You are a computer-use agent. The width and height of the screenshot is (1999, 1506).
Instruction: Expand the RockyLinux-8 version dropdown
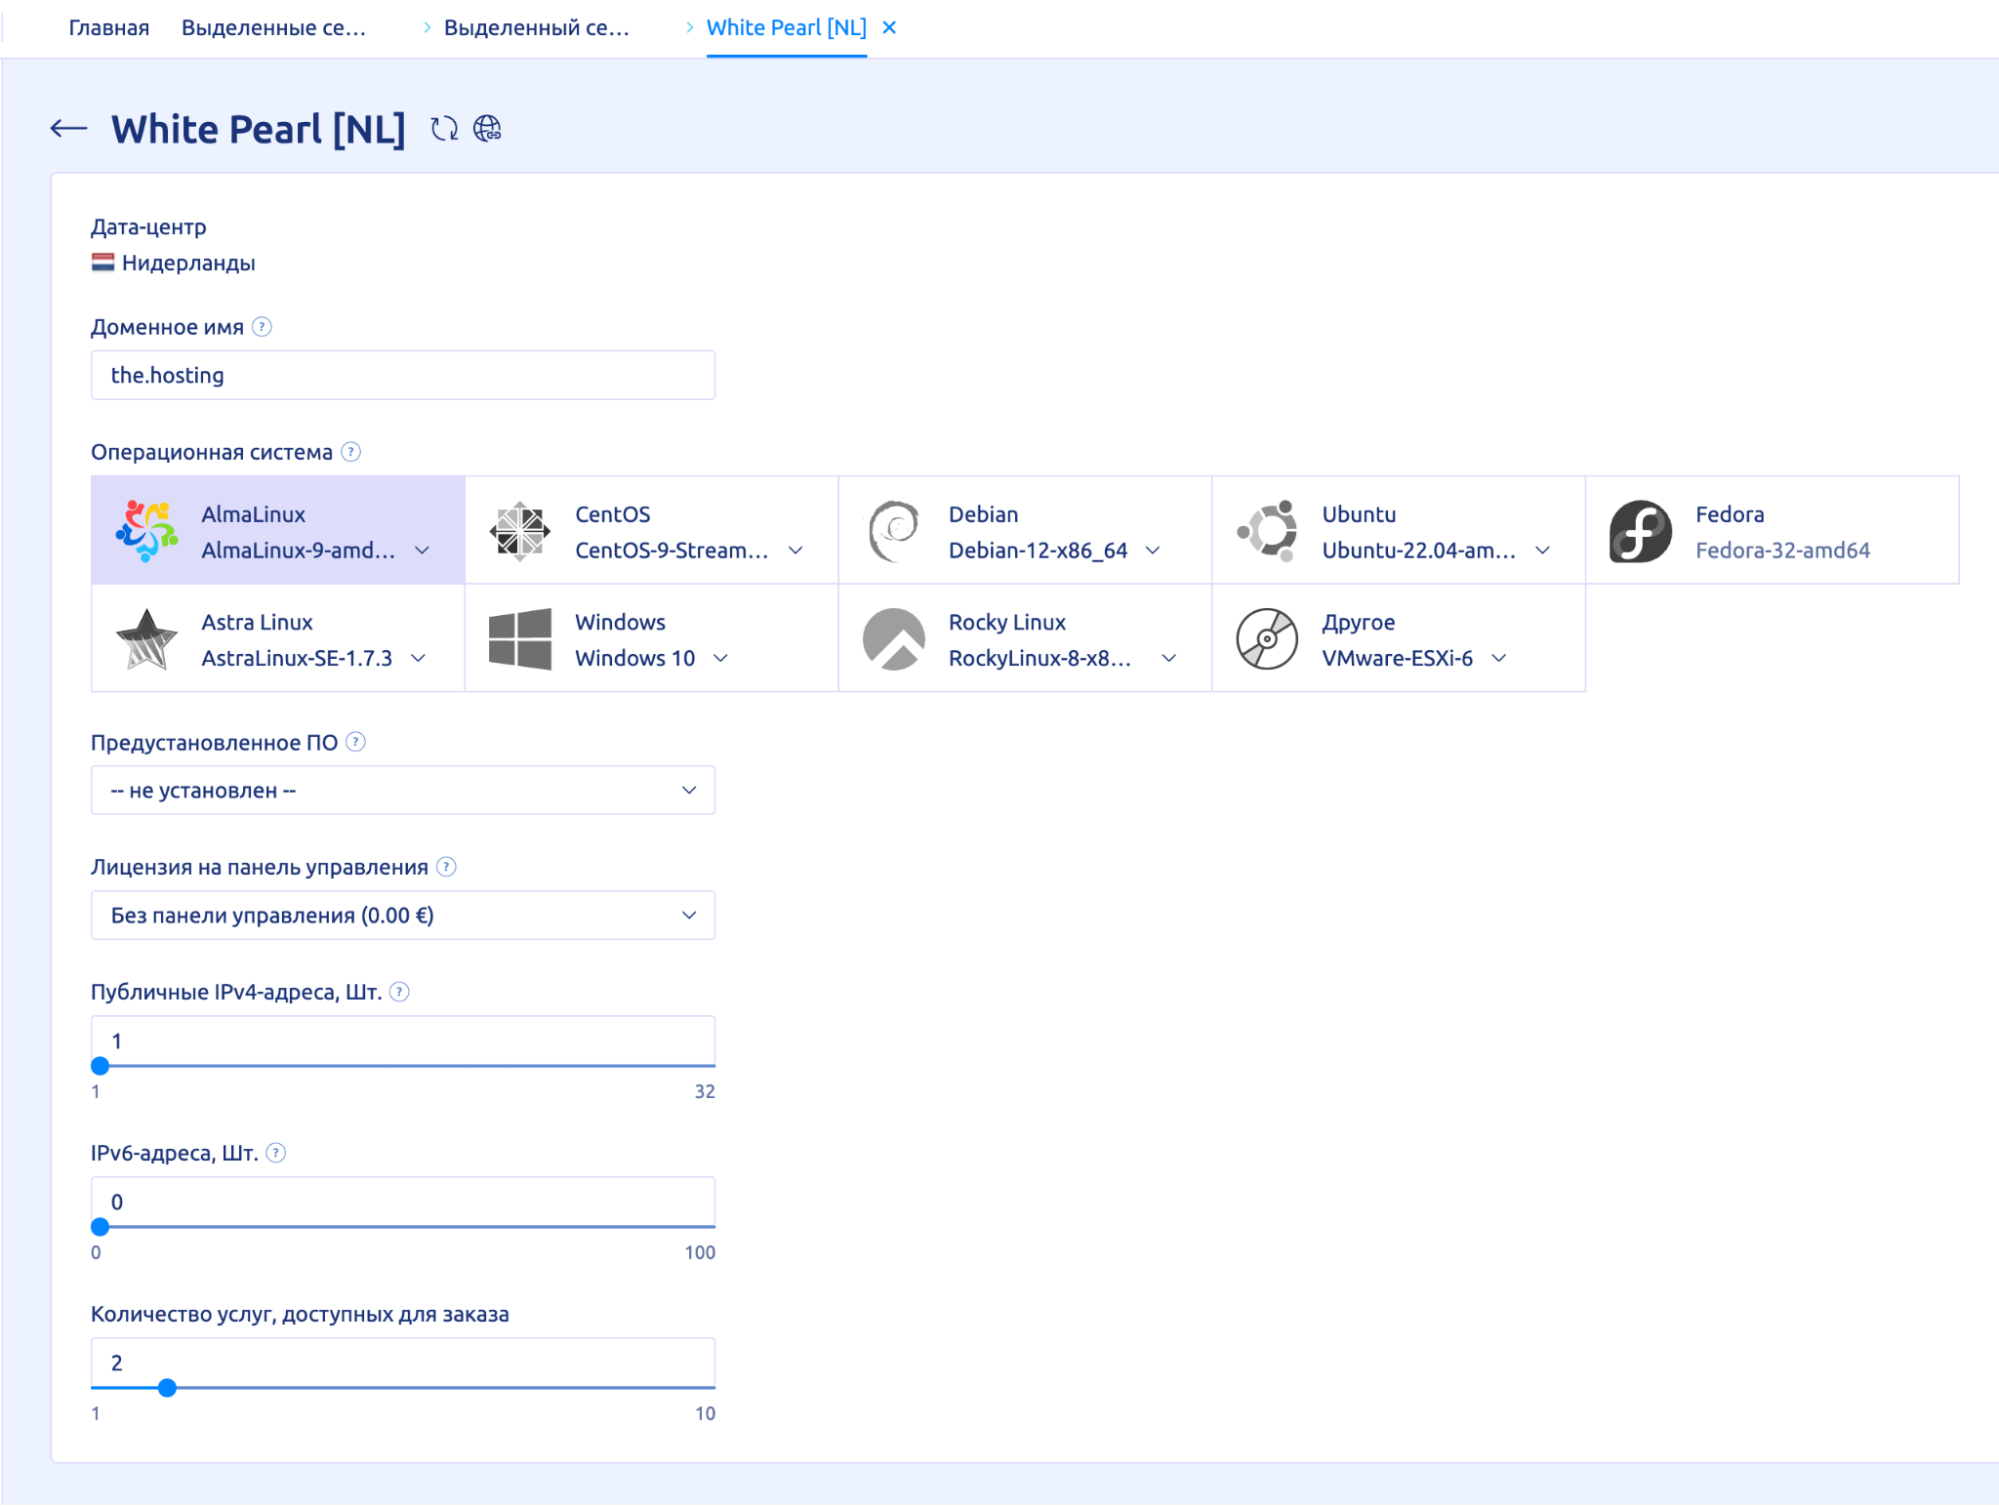[x=1169, y=659]
